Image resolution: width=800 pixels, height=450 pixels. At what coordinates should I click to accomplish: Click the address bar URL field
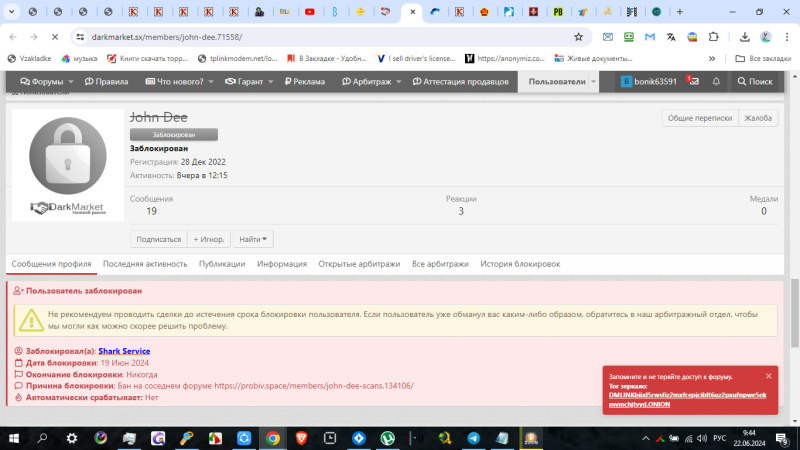click(327, 37)
